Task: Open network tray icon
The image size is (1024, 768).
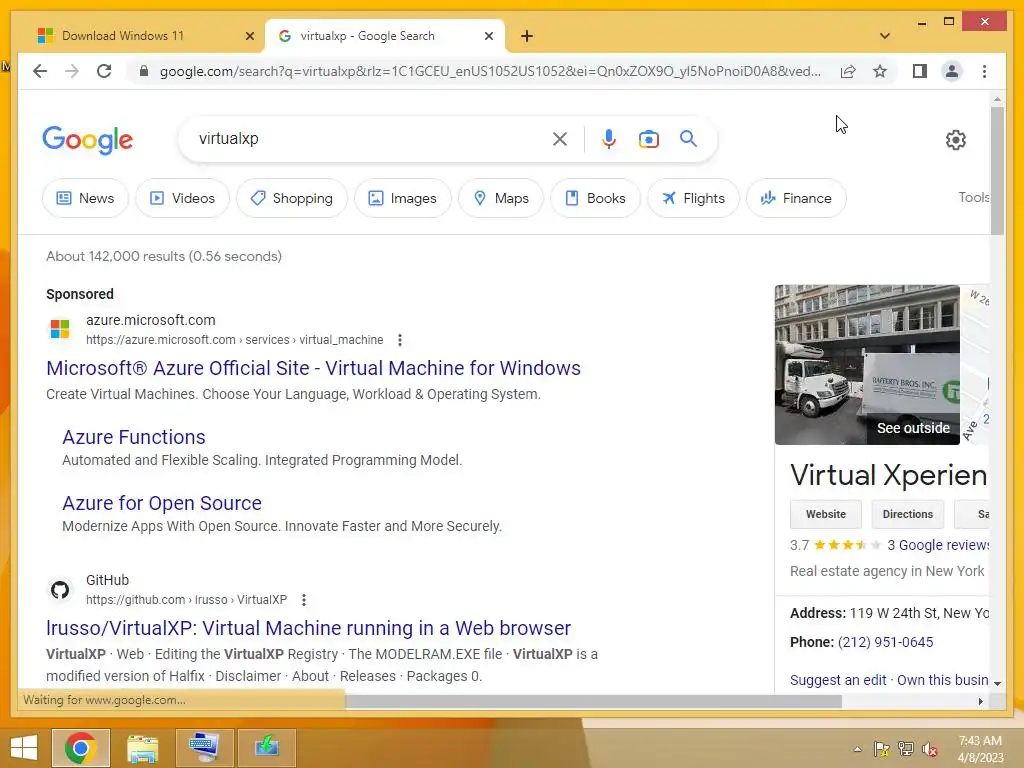Action: pos(905,749)
